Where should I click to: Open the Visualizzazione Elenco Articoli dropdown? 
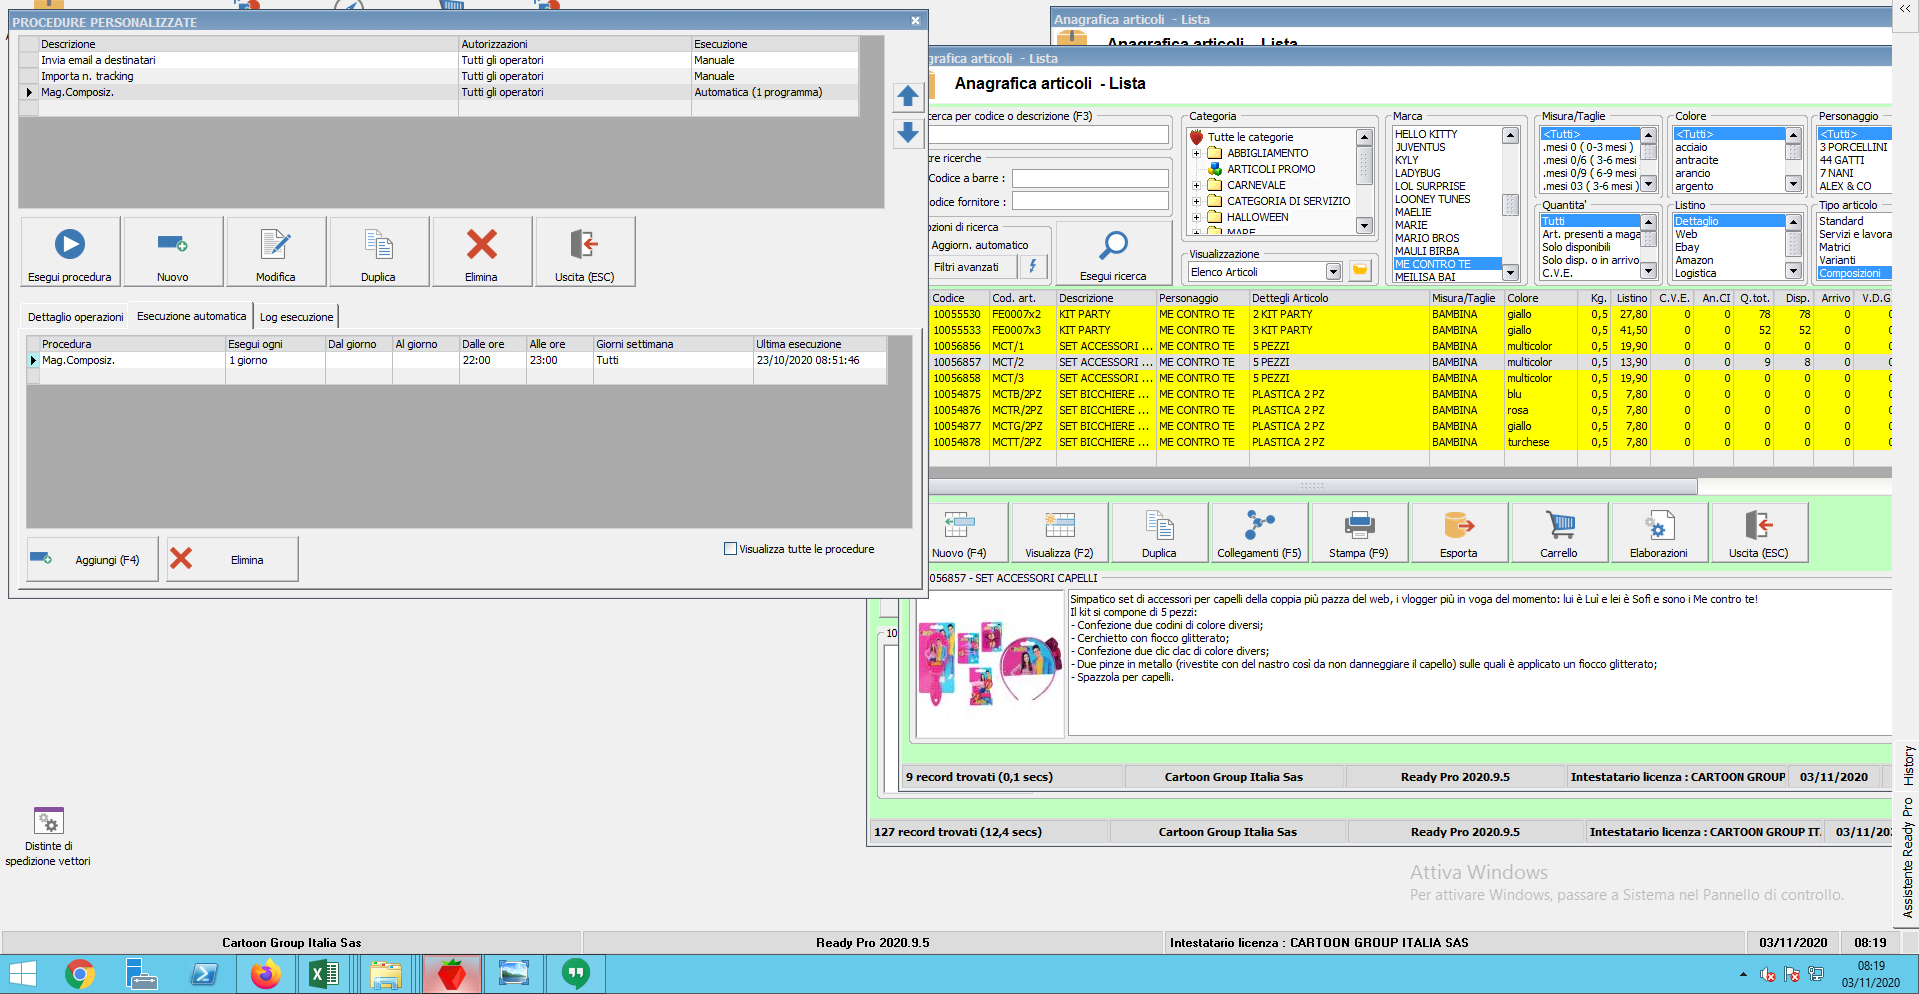click(x=1333, y=272)
